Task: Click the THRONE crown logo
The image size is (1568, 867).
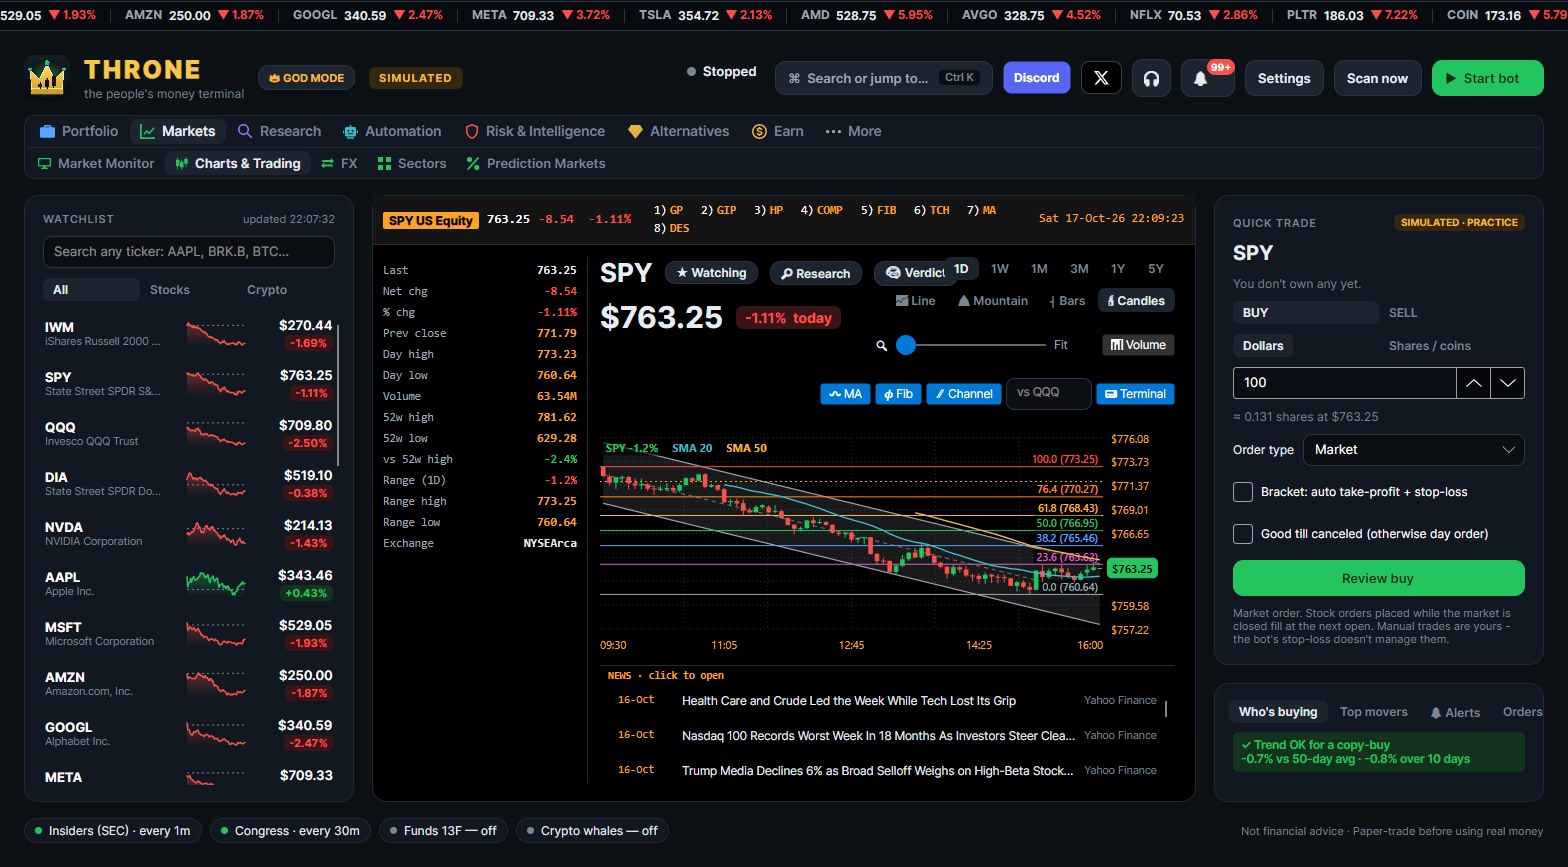Action: tap(46, 77)
